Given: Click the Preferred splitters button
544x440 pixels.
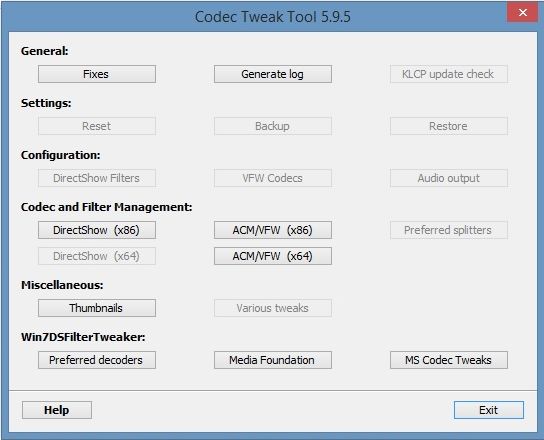Looking at the screenshot, I should [449, 230].
